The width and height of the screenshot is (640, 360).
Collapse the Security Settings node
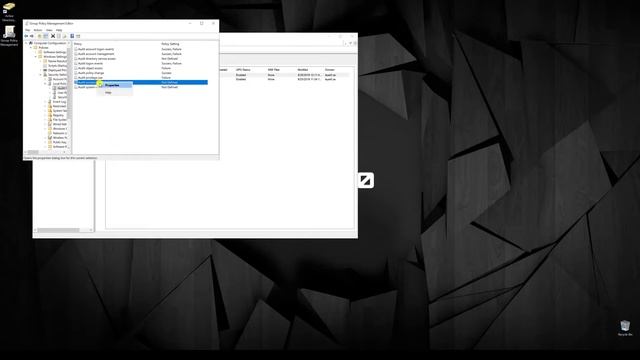40,75
